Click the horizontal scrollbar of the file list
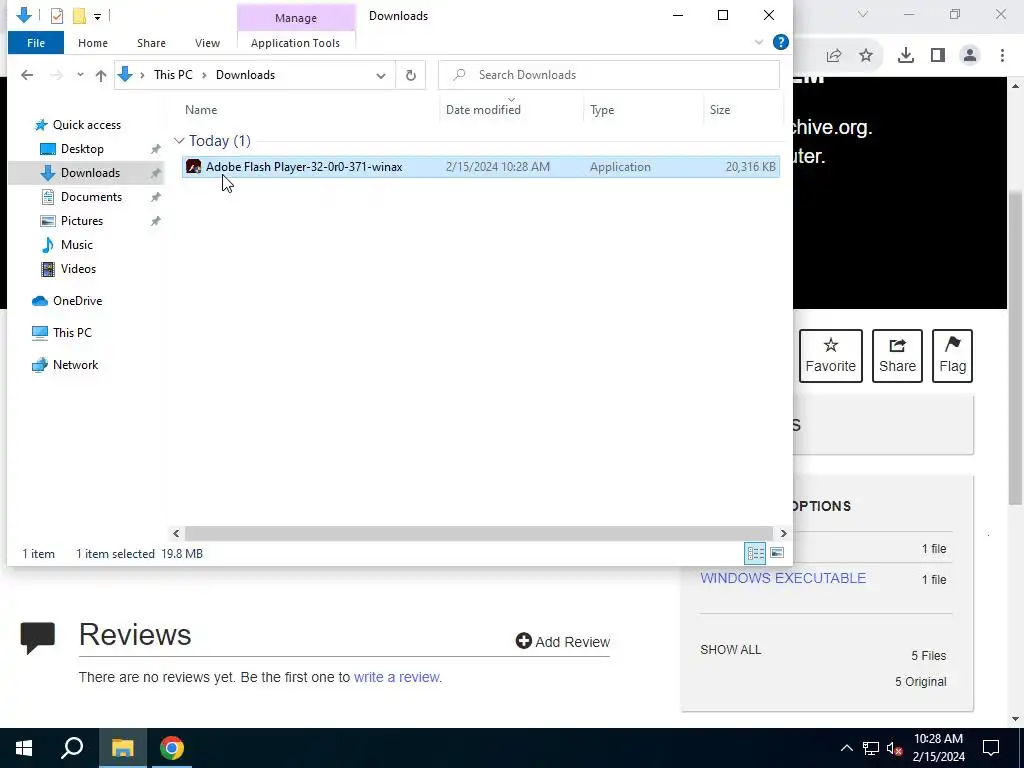 click(479, 534)
